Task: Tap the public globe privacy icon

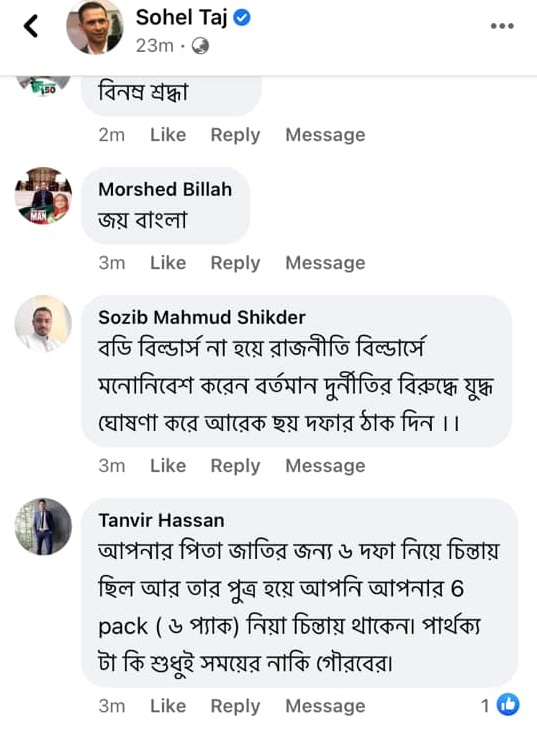Action: pos(200,46)
